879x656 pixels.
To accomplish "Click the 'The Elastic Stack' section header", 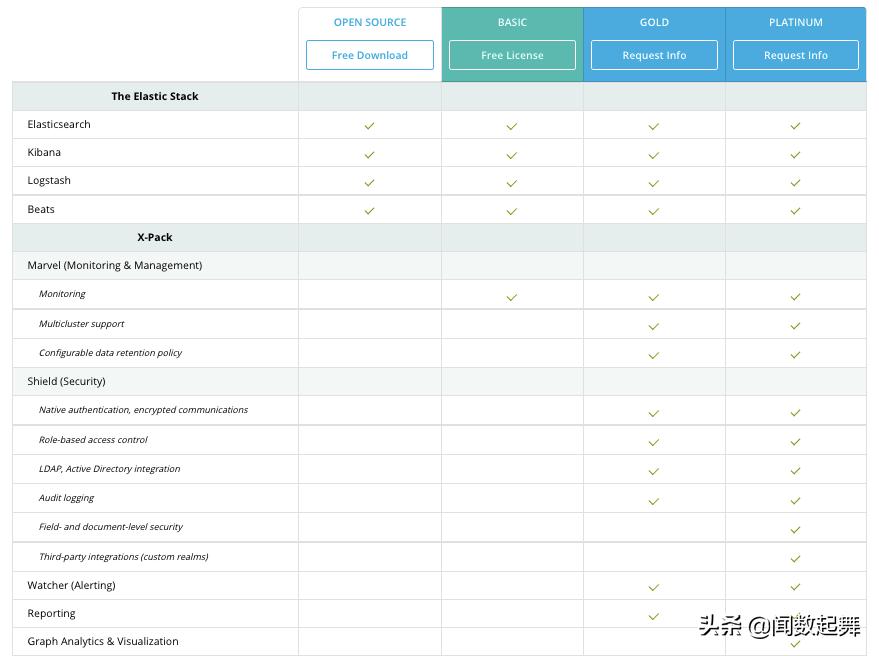I will (x=155, y=96).
